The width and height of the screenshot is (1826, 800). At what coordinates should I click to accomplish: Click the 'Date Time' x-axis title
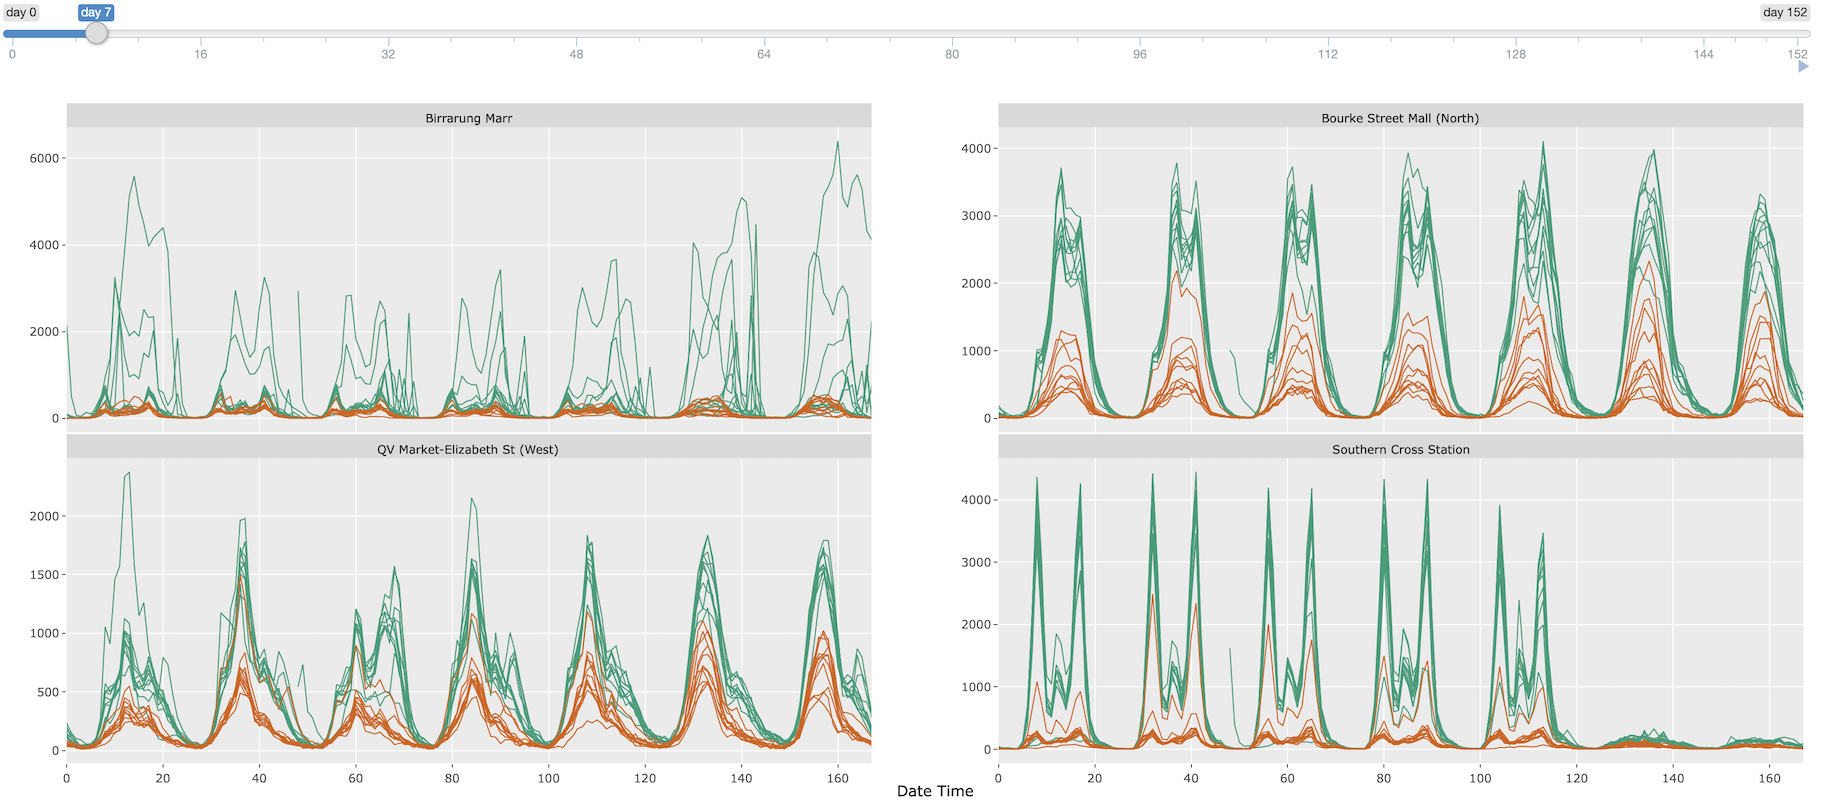(x=935, y=791)
